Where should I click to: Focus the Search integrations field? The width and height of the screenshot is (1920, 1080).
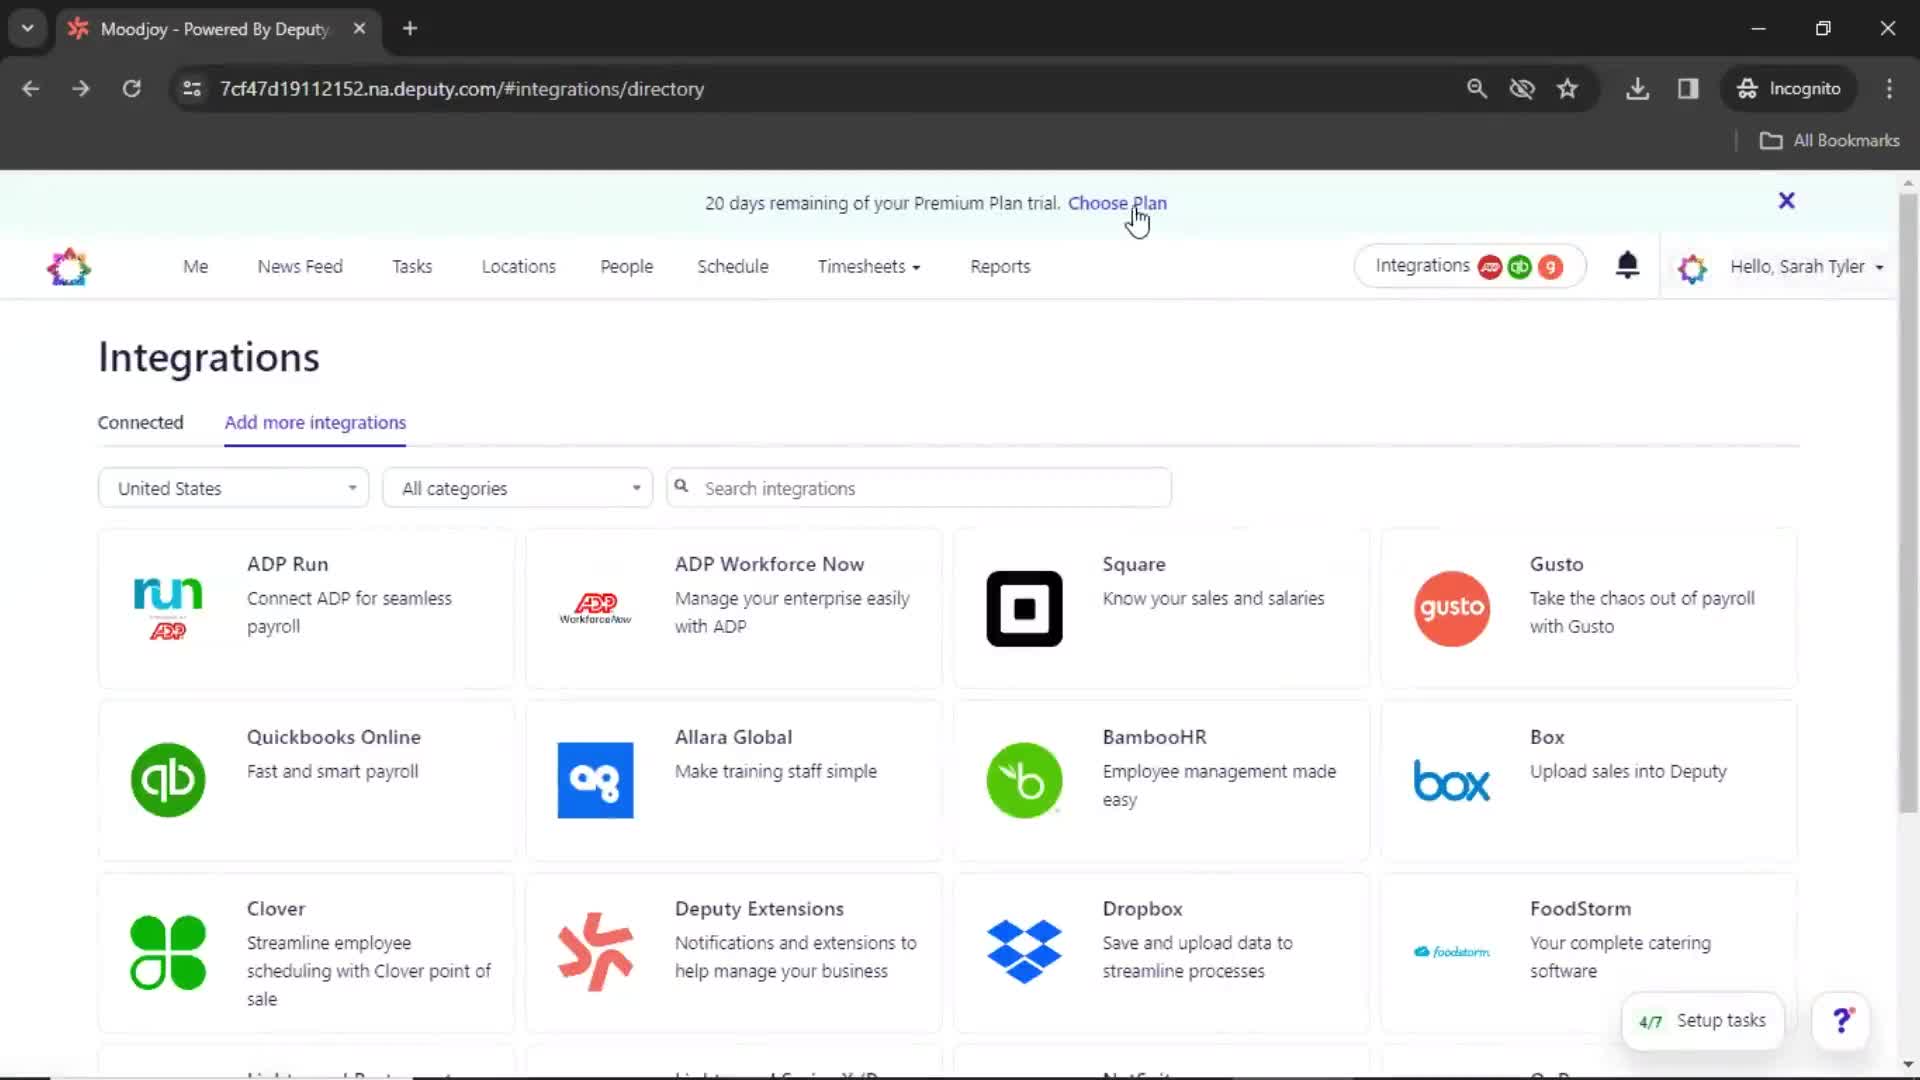(x=918, y=488)
